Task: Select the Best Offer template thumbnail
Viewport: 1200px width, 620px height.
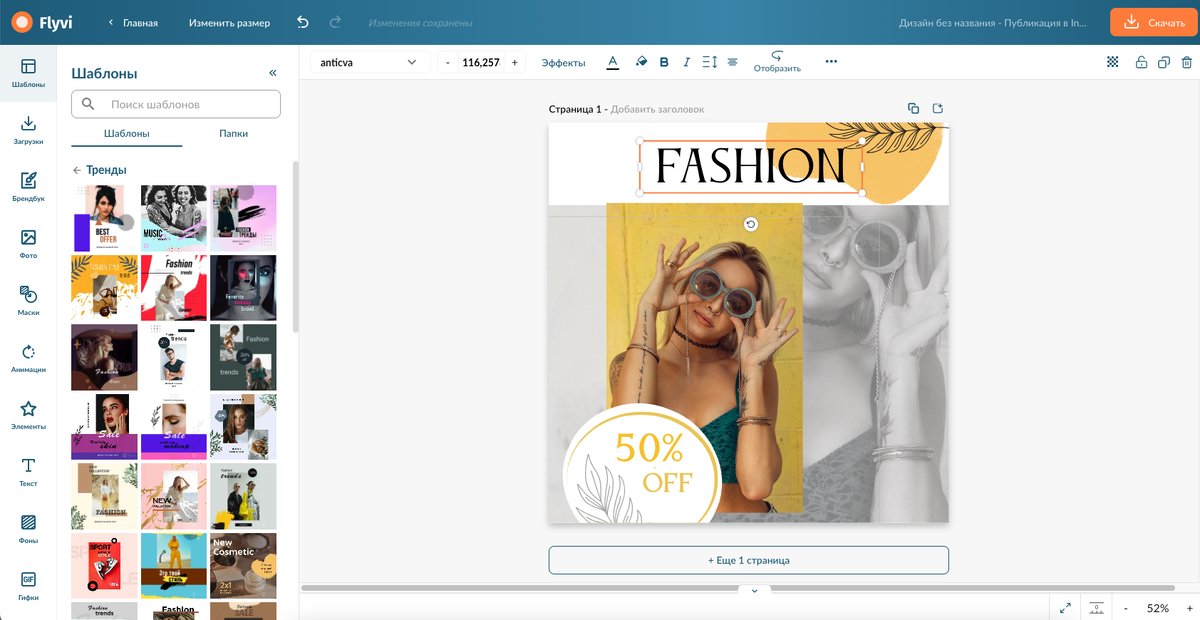Action: tap(104, 218)
